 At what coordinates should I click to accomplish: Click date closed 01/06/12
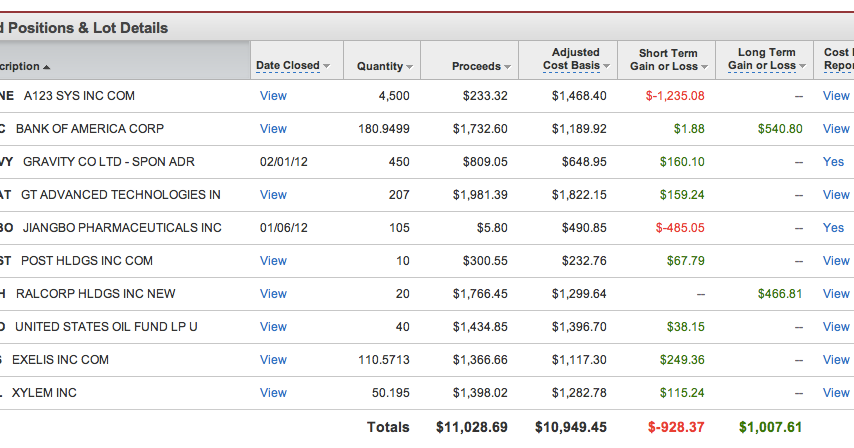[x=284, y=228]
